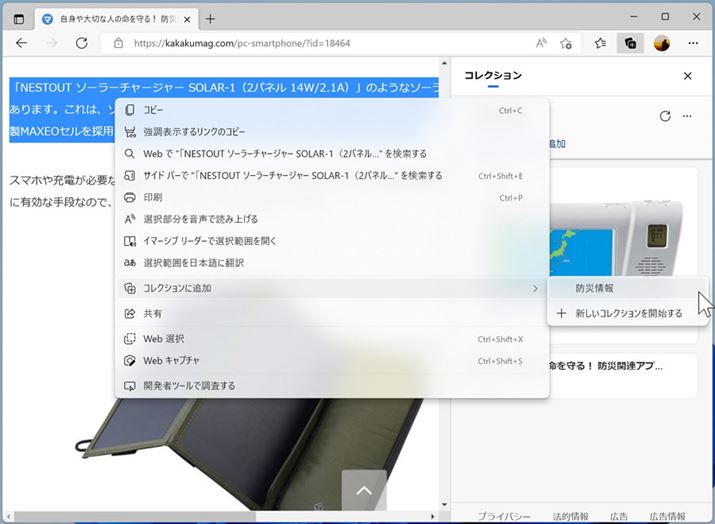Select Web で検索する menu entry
715x524 pixels.
tap(332, 154)
